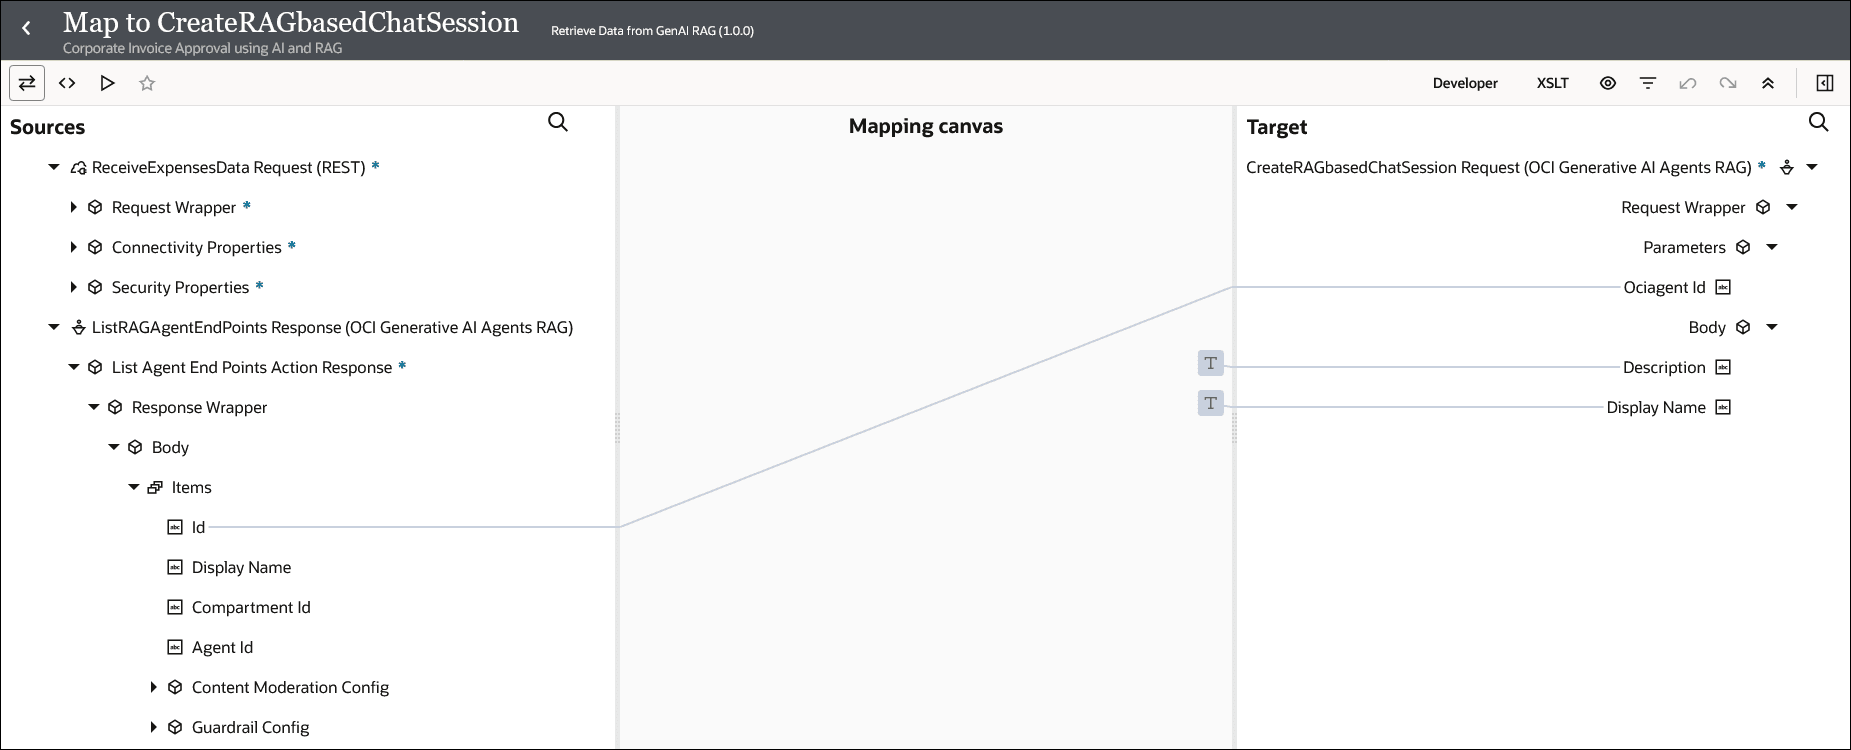Screen dimensions: 1851x750
Task: Click Guardrail Config label
Action: [250, 727]
